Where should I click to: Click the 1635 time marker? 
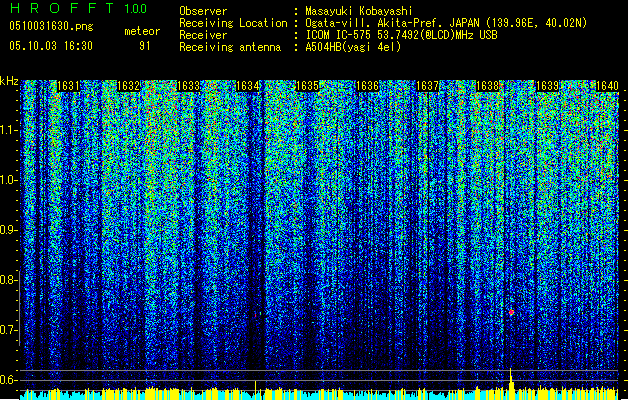pyautogui.click(x=307, y=87)
